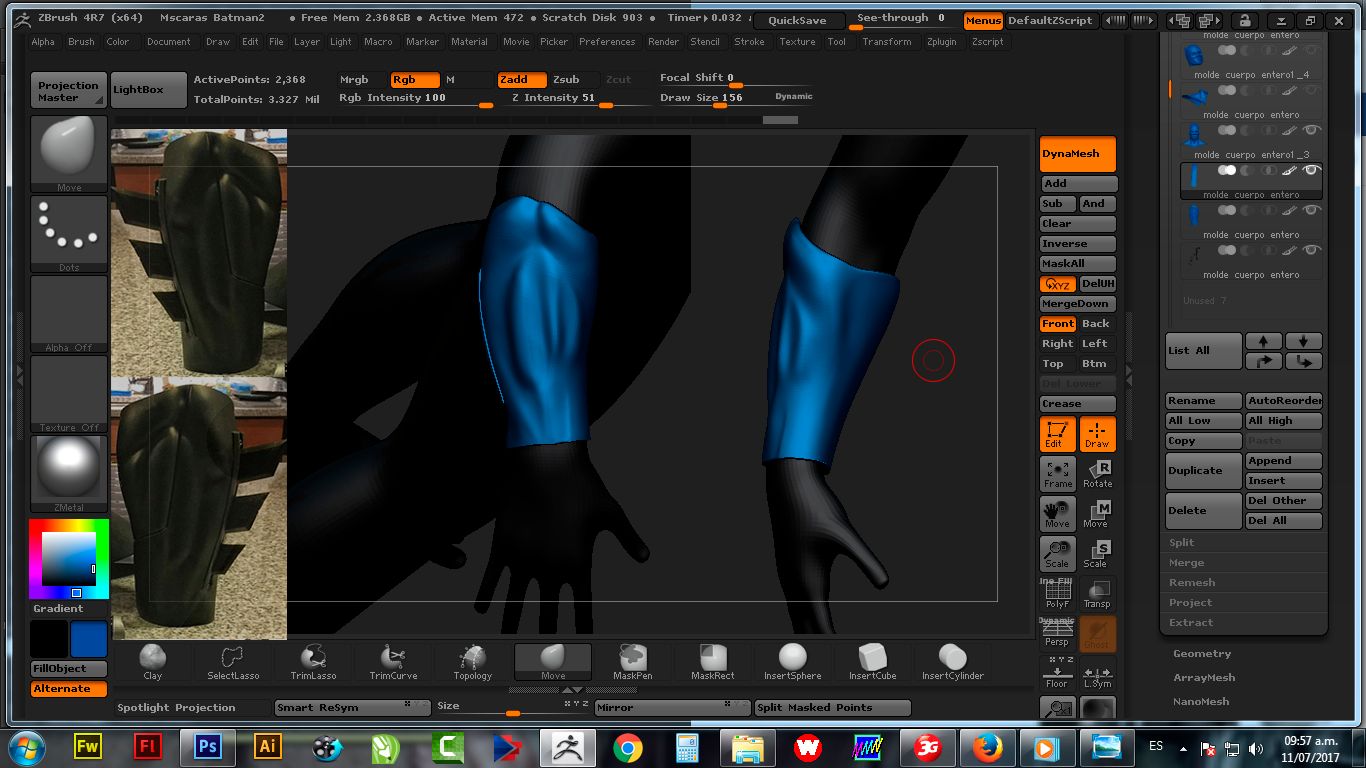1366x768 pixels.
Task: Toggle L.Sym local symmetry
Action: (x=1097, y=673)
